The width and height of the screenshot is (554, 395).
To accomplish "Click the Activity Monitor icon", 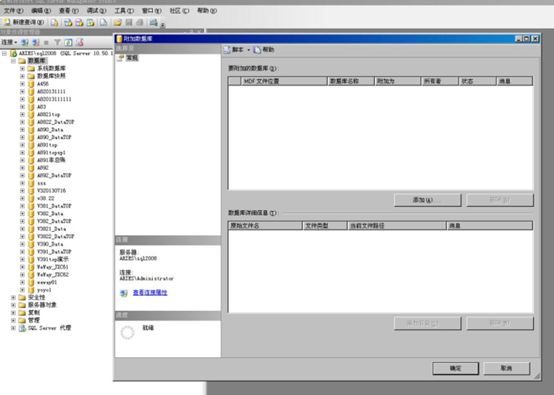I will coord(153,23).
